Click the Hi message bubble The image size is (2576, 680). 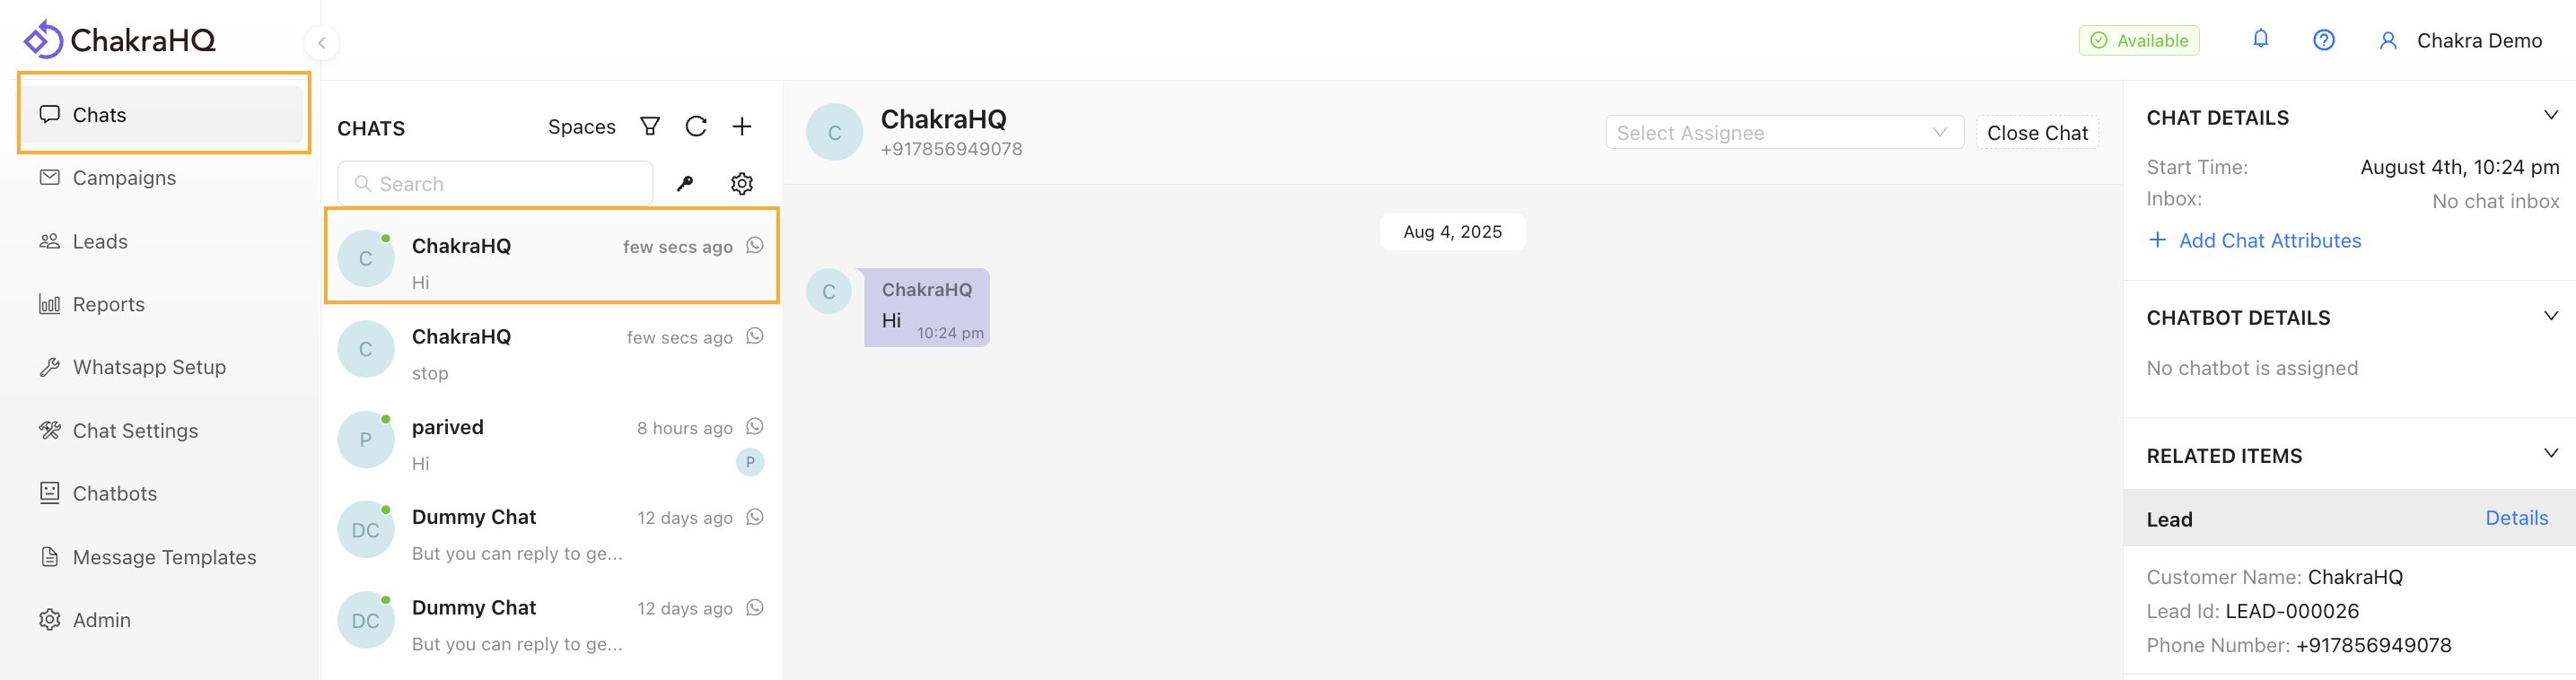pyautogui.click(x=927, y=308)
